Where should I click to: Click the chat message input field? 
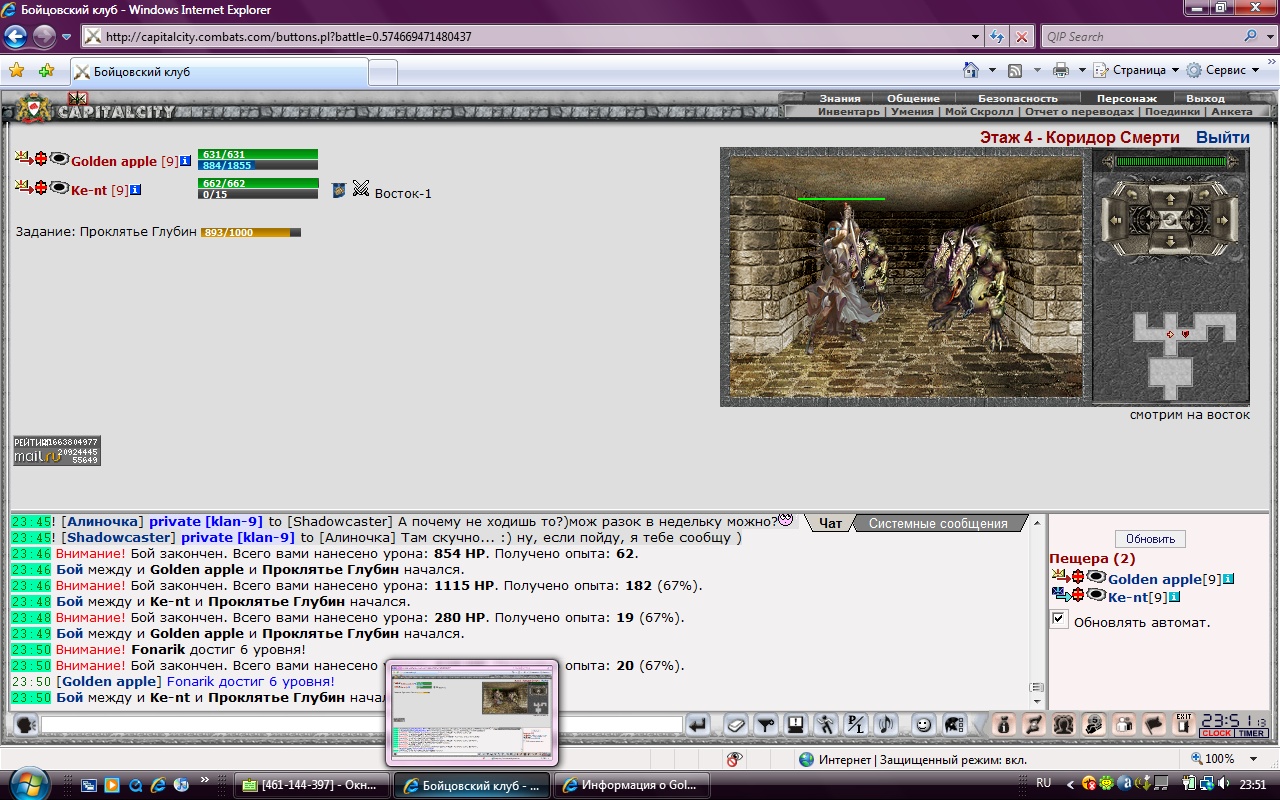361,724
